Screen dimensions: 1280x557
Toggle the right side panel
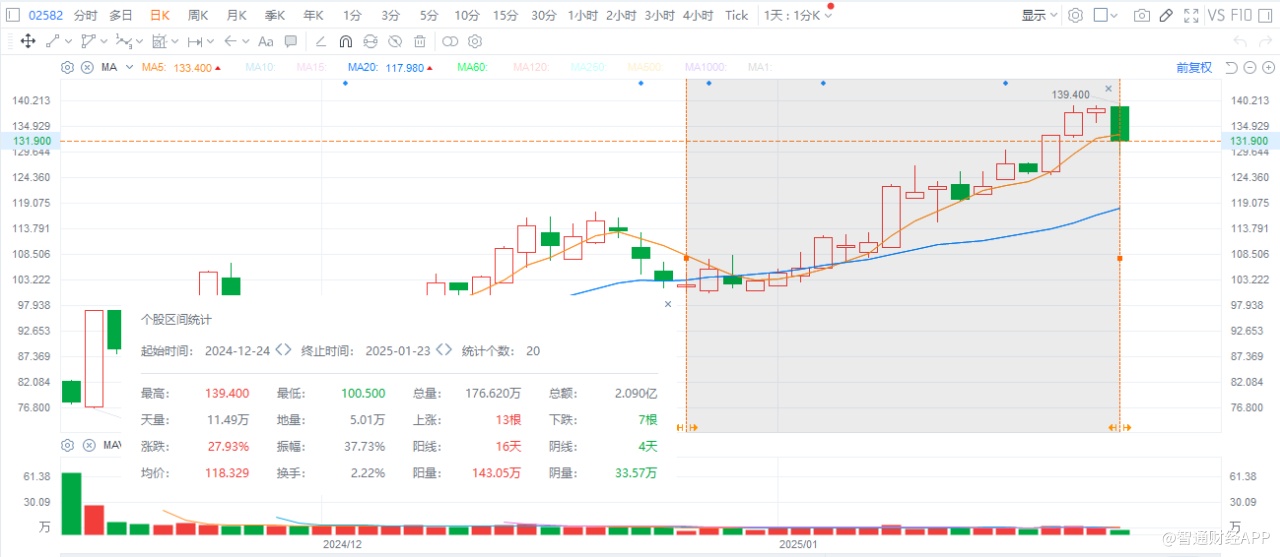tap(1267, 15)
